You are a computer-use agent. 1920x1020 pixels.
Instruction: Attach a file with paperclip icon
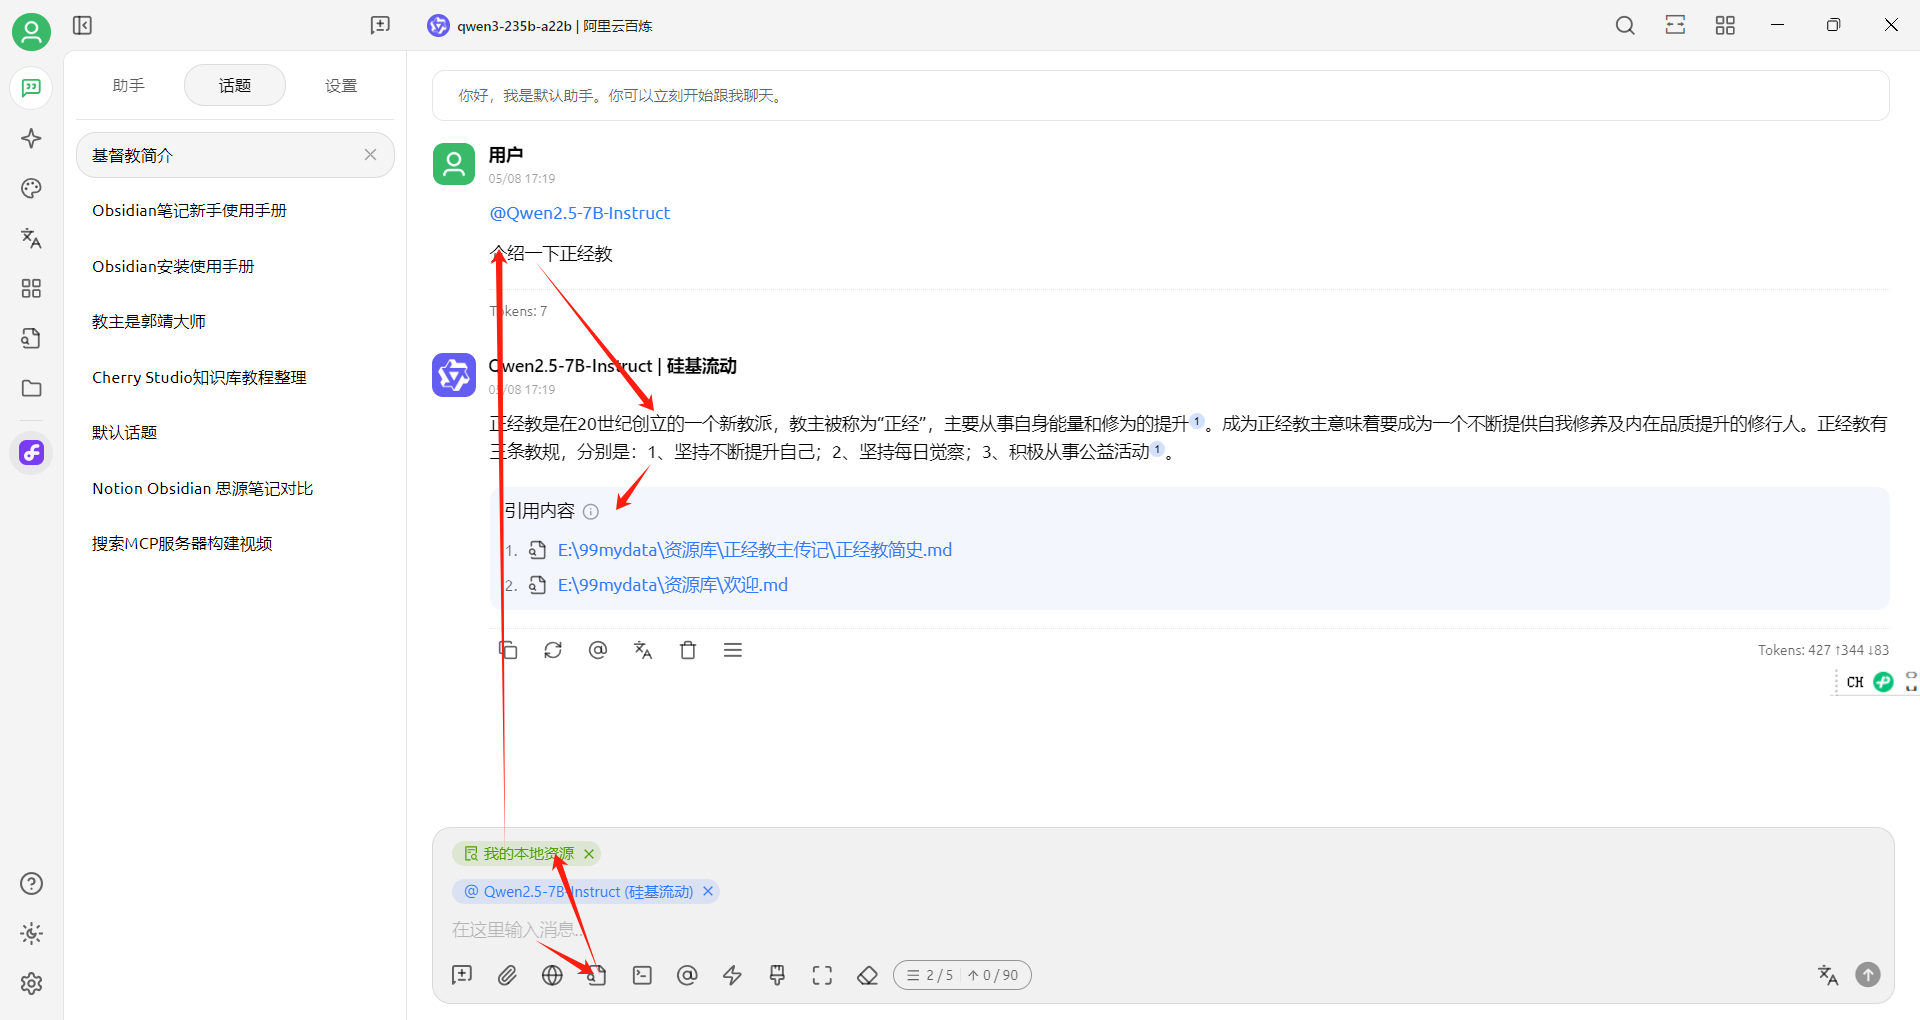[507, 975]
